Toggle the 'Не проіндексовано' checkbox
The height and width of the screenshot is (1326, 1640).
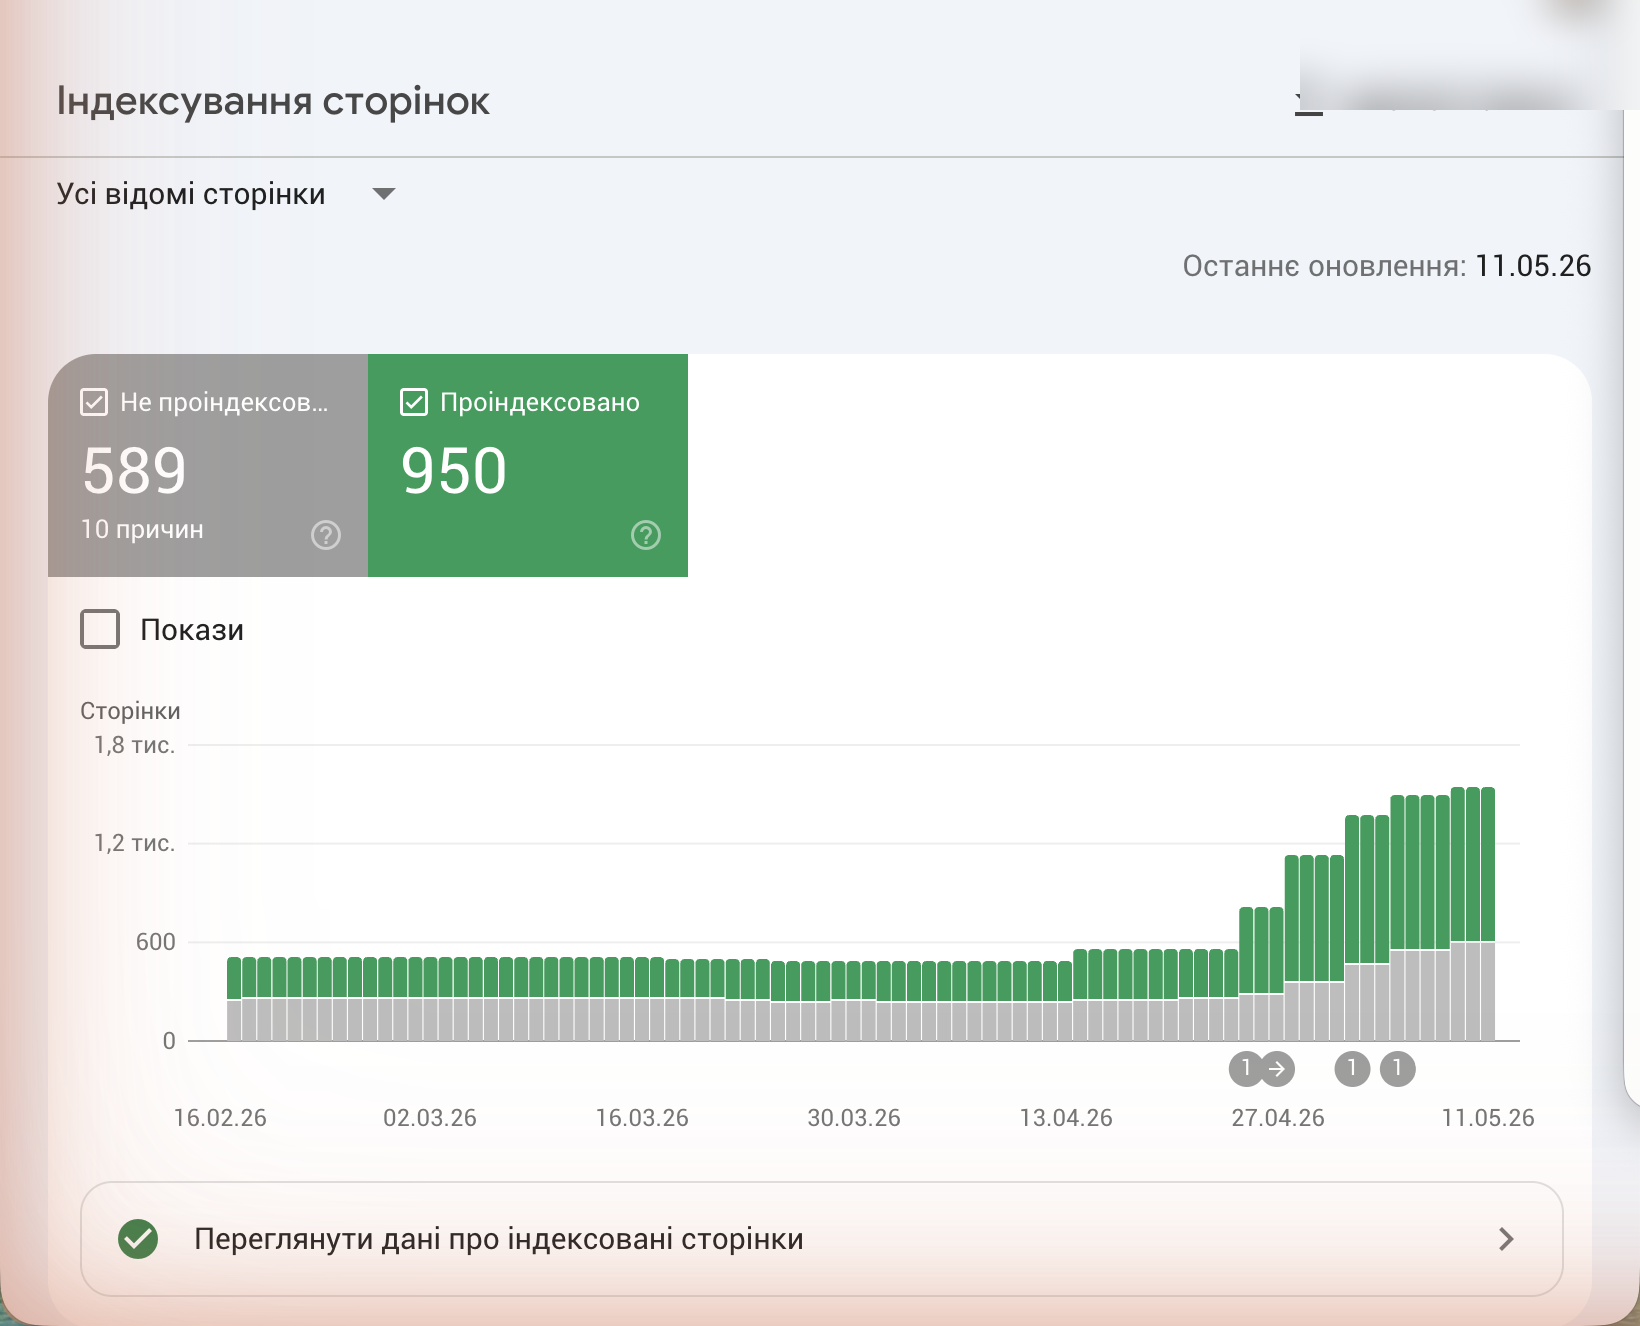(x=94, y=403)
